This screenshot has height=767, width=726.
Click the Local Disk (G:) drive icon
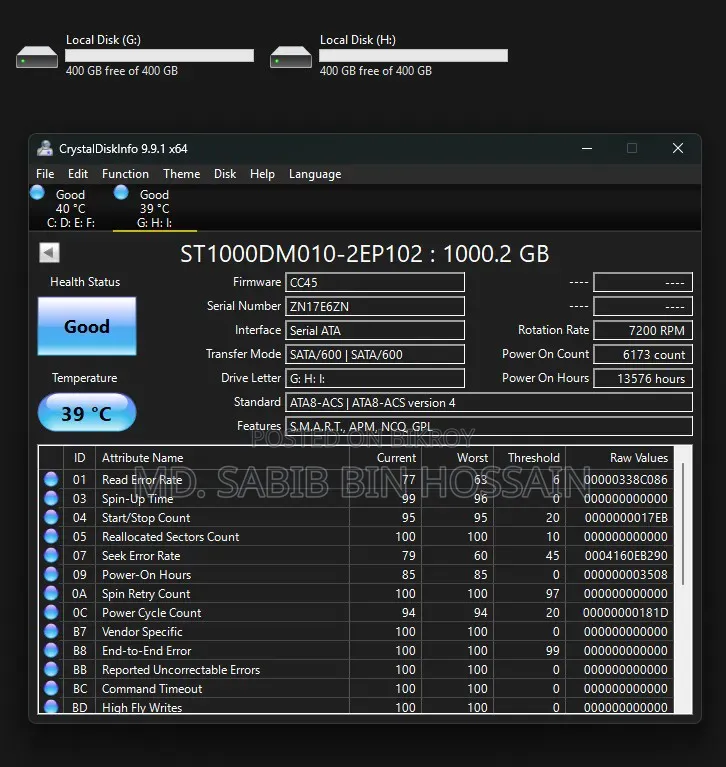coord(37,57)
